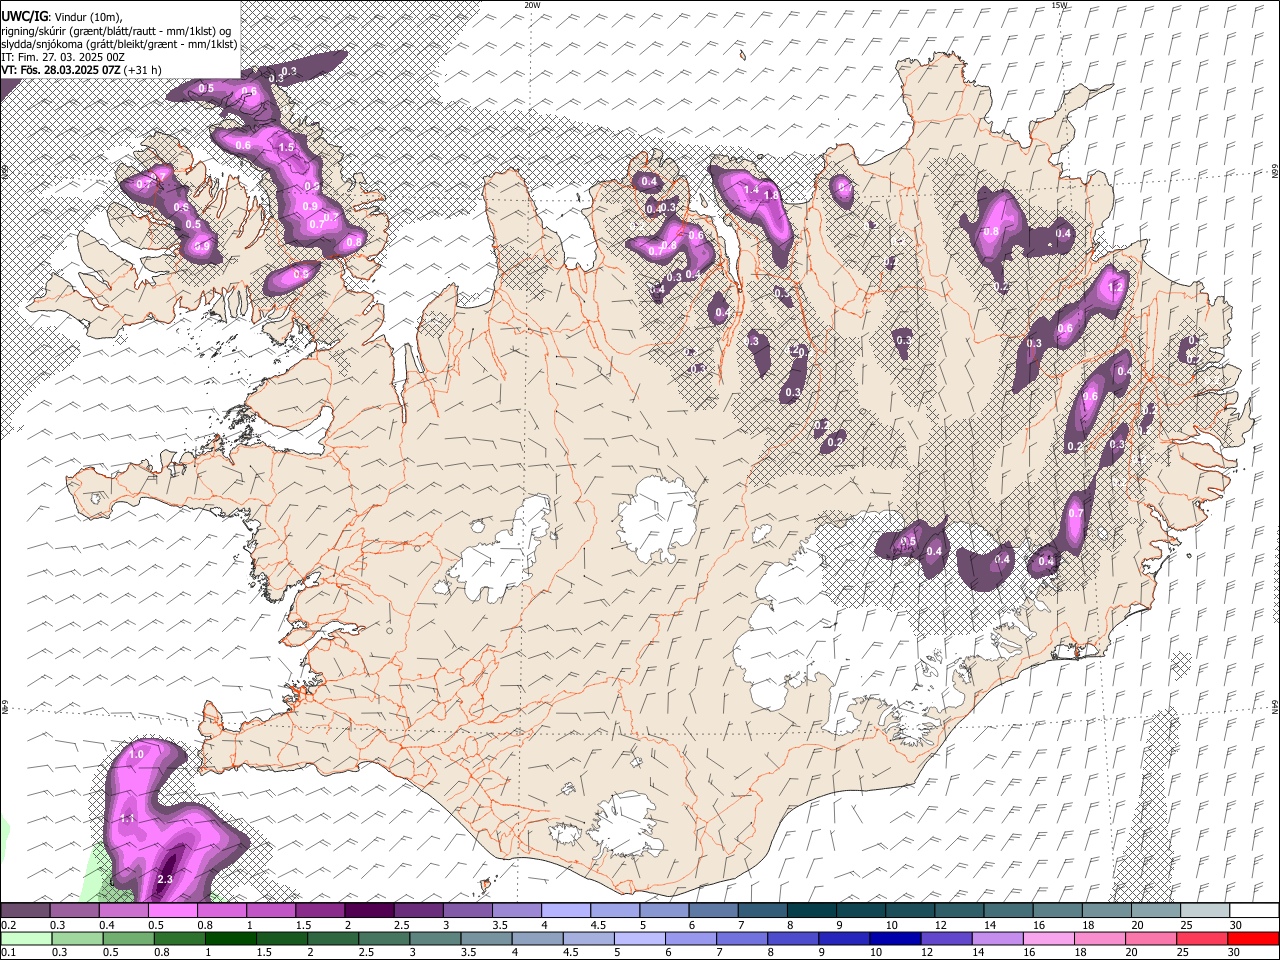Select the darkest green swatch labelled 1, bottom row
1280x960 pixels.
pyautogui.click(x=230, y=938)
